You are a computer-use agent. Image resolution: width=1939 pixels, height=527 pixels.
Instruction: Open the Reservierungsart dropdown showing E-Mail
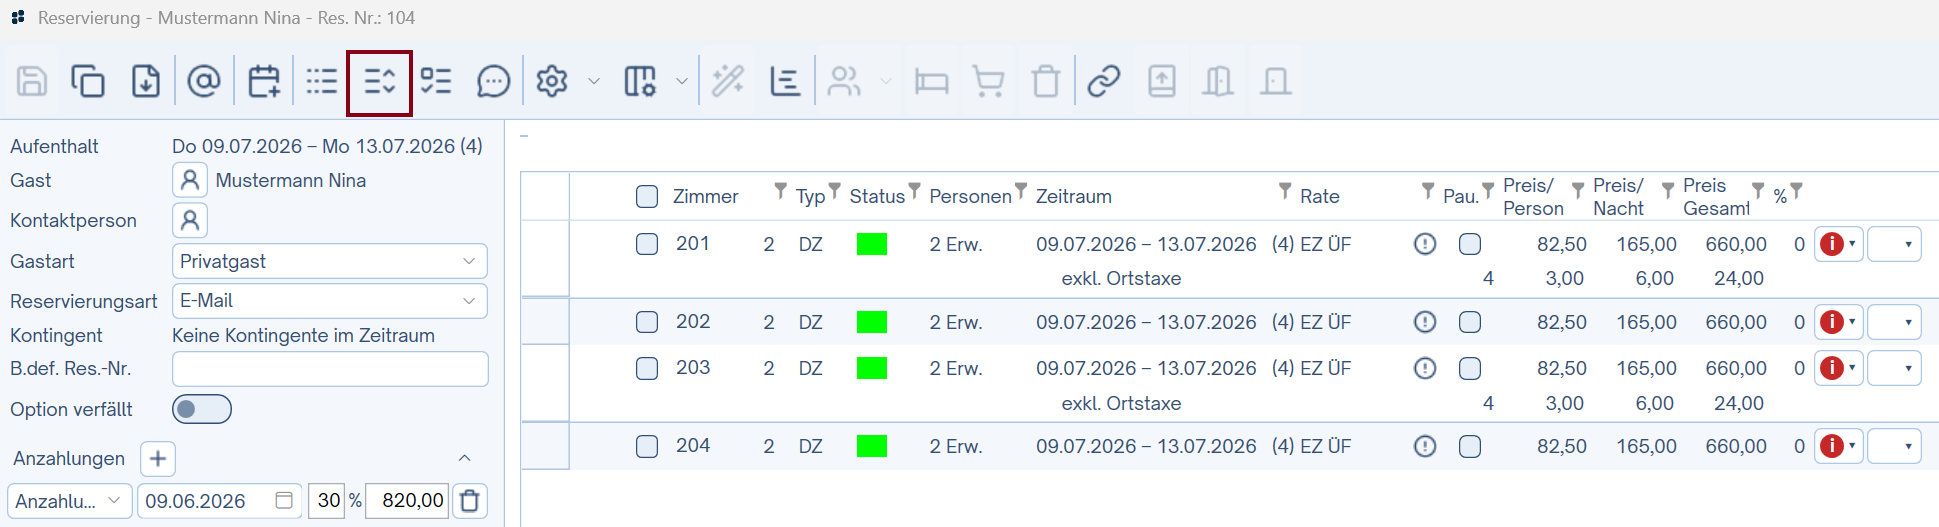tap(330, 300)
